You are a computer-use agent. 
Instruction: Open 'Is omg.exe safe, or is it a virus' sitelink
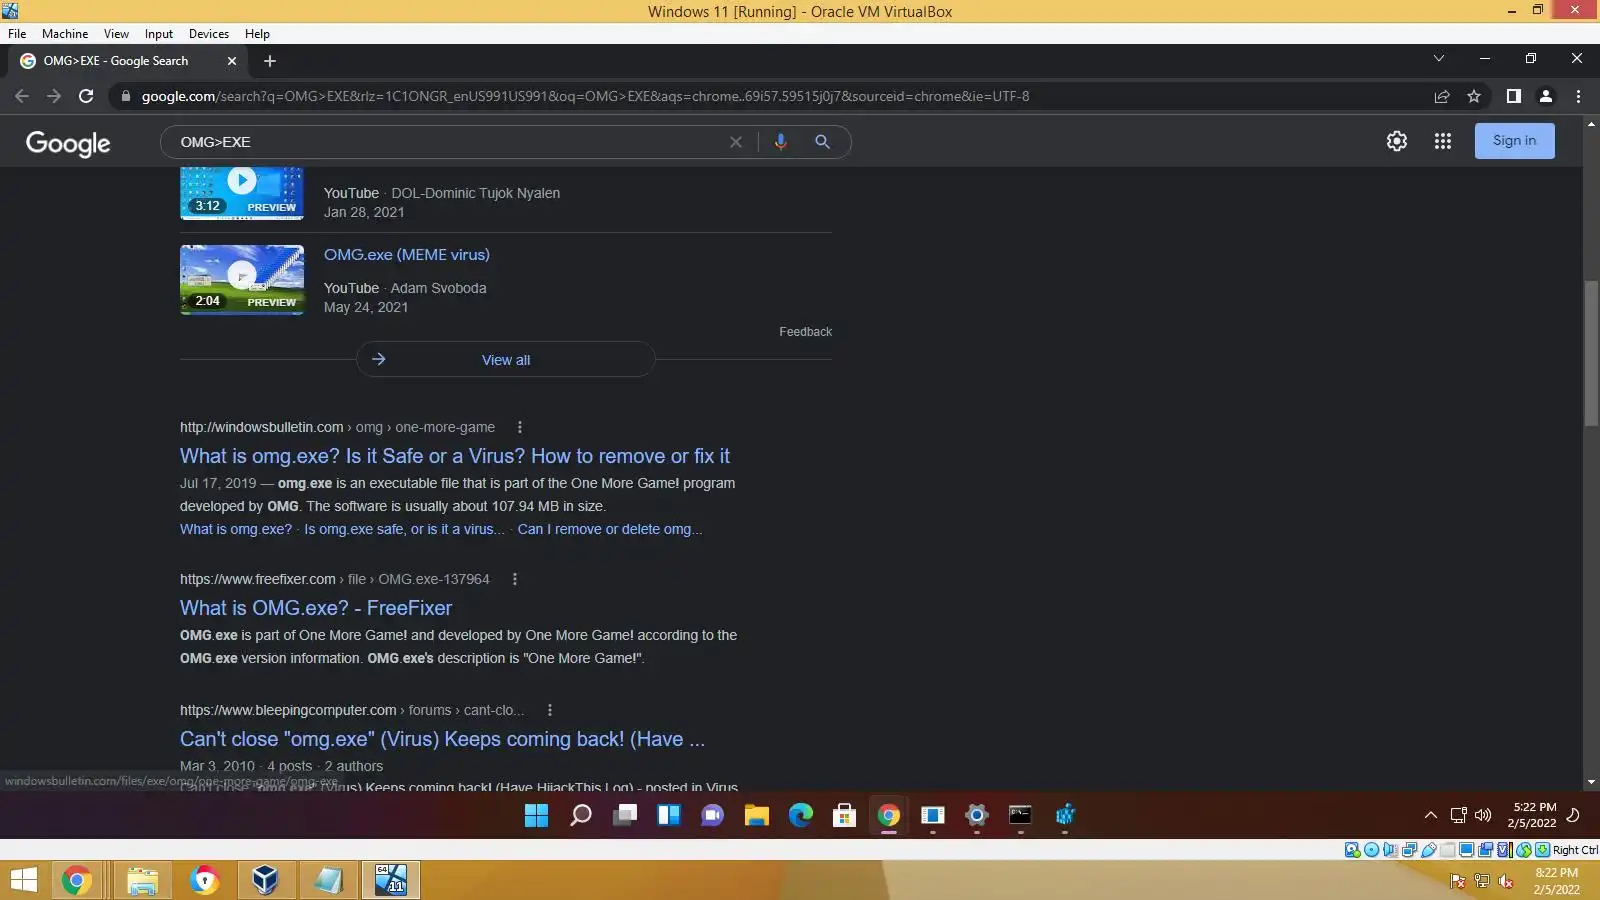[404, 529]
